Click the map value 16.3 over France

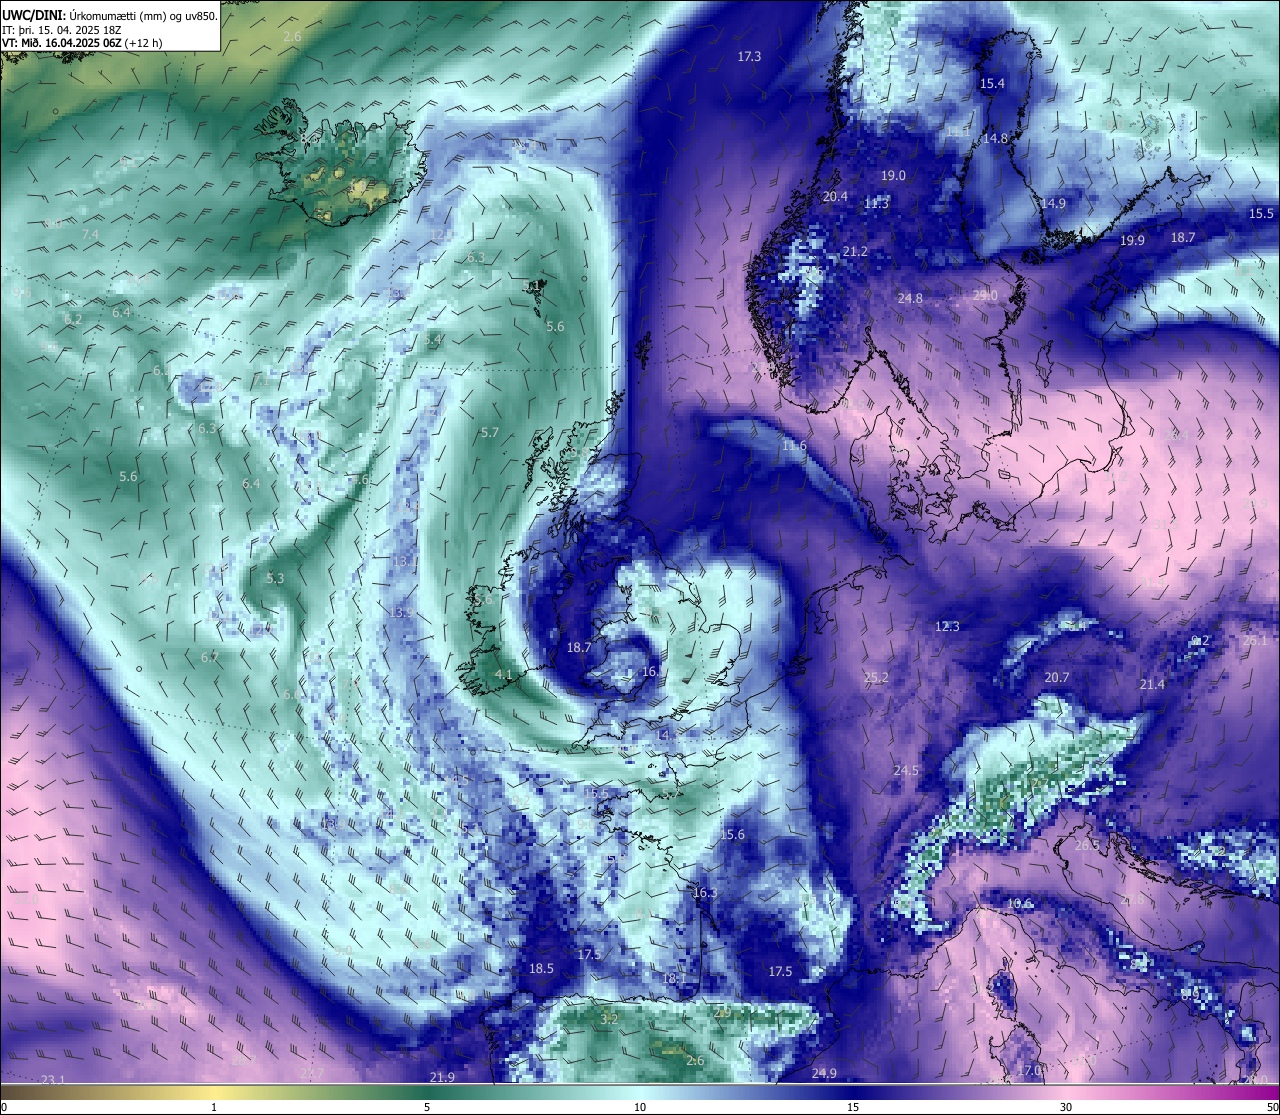(705, 893)
